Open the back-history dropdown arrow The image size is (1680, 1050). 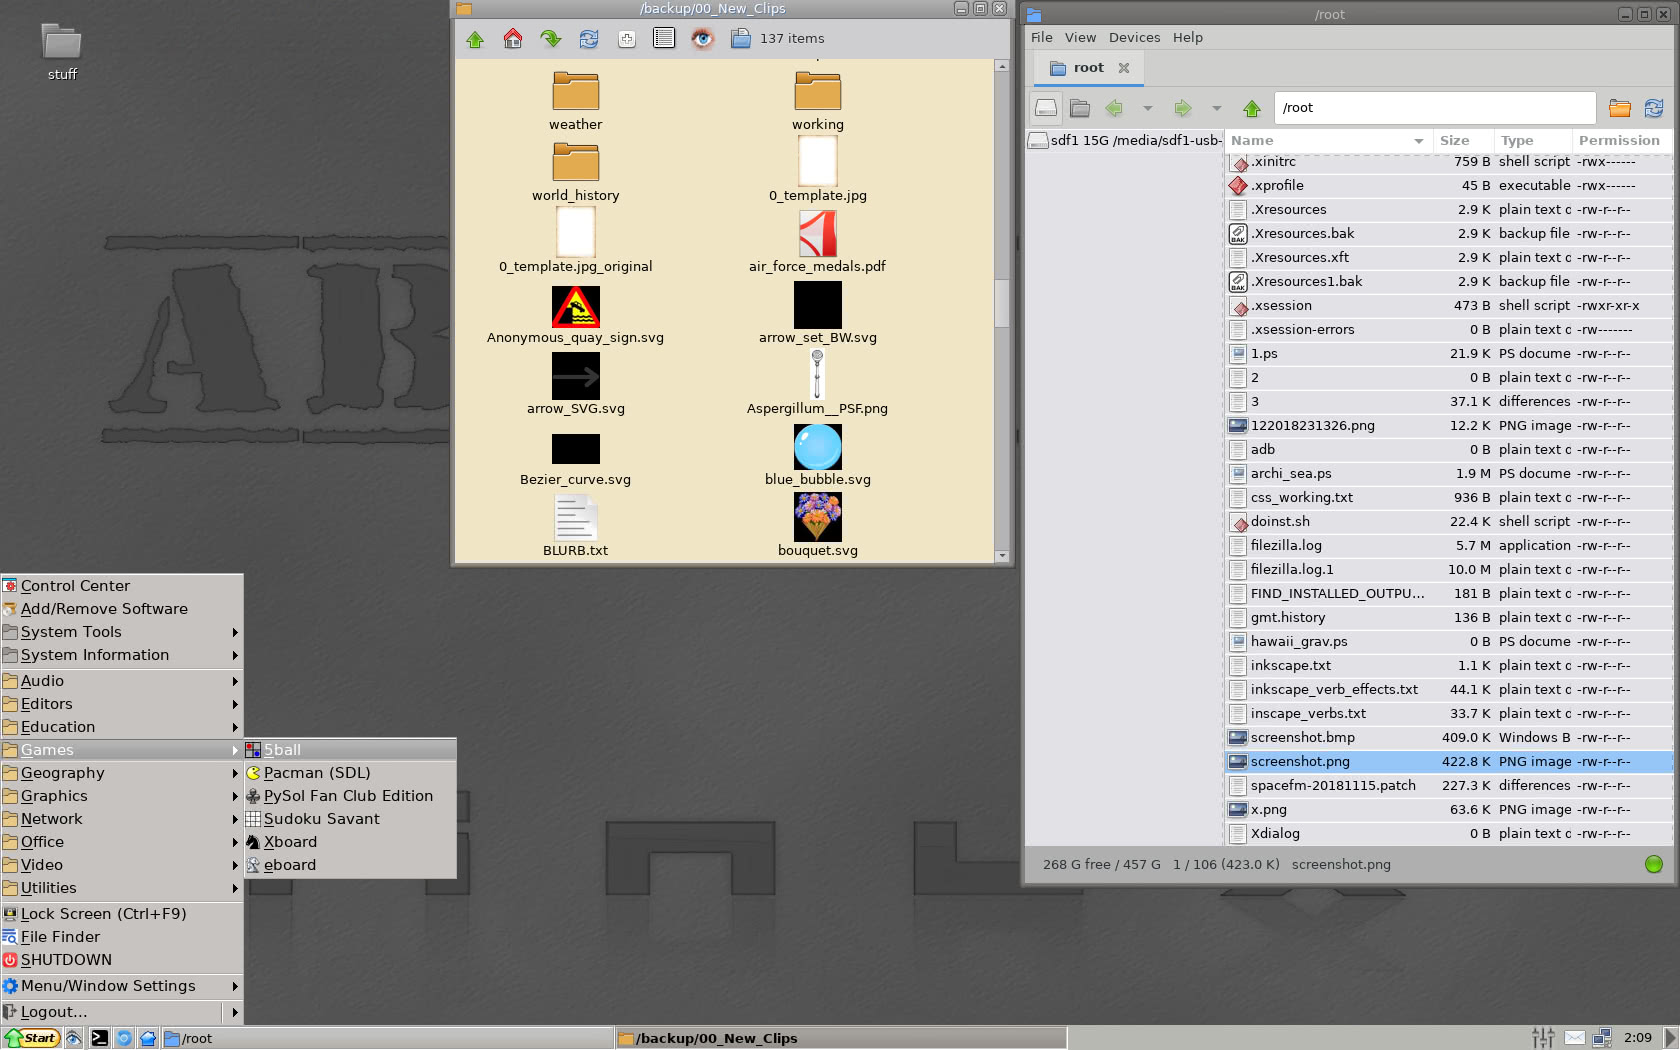[x=1148, y=108]
